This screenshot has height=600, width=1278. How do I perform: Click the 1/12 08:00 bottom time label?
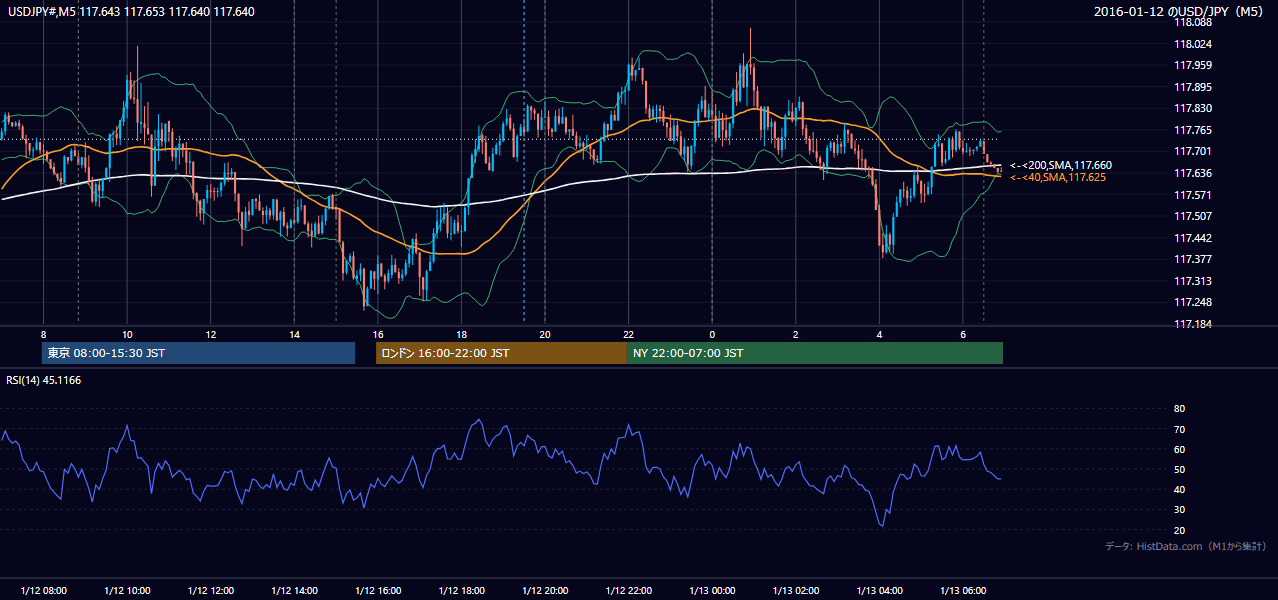tap(43, 591)
